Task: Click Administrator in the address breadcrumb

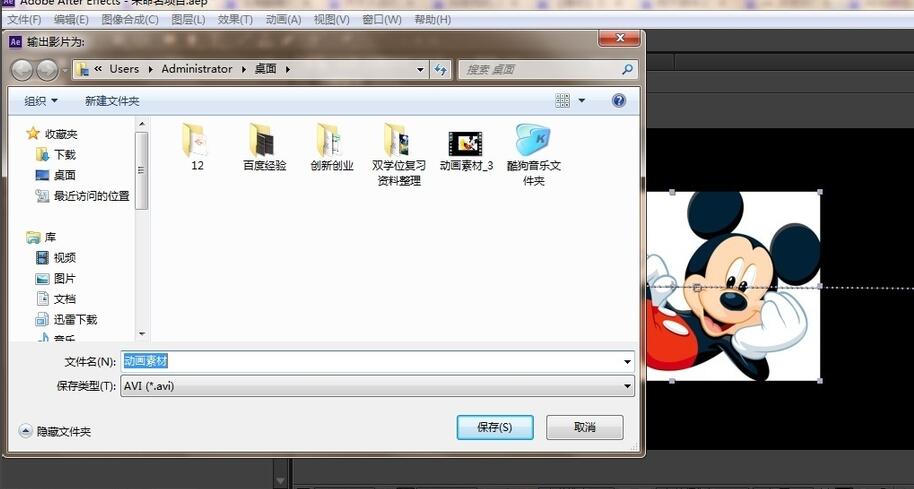Action: 196,69
